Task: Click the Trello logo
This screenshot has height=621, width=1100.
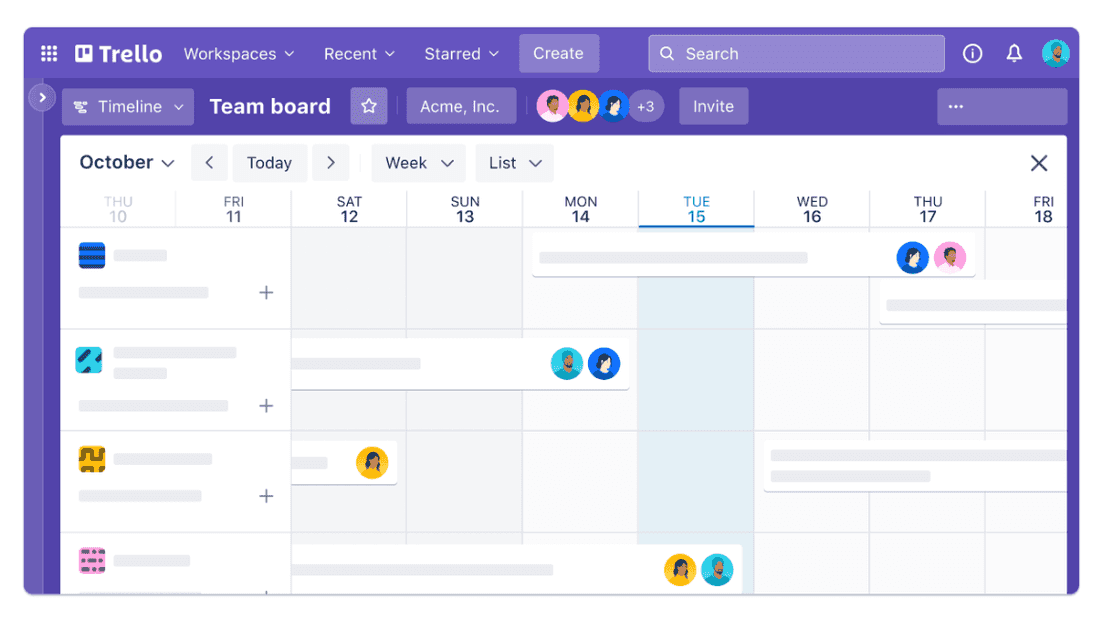Action: (x=118, y=54)
